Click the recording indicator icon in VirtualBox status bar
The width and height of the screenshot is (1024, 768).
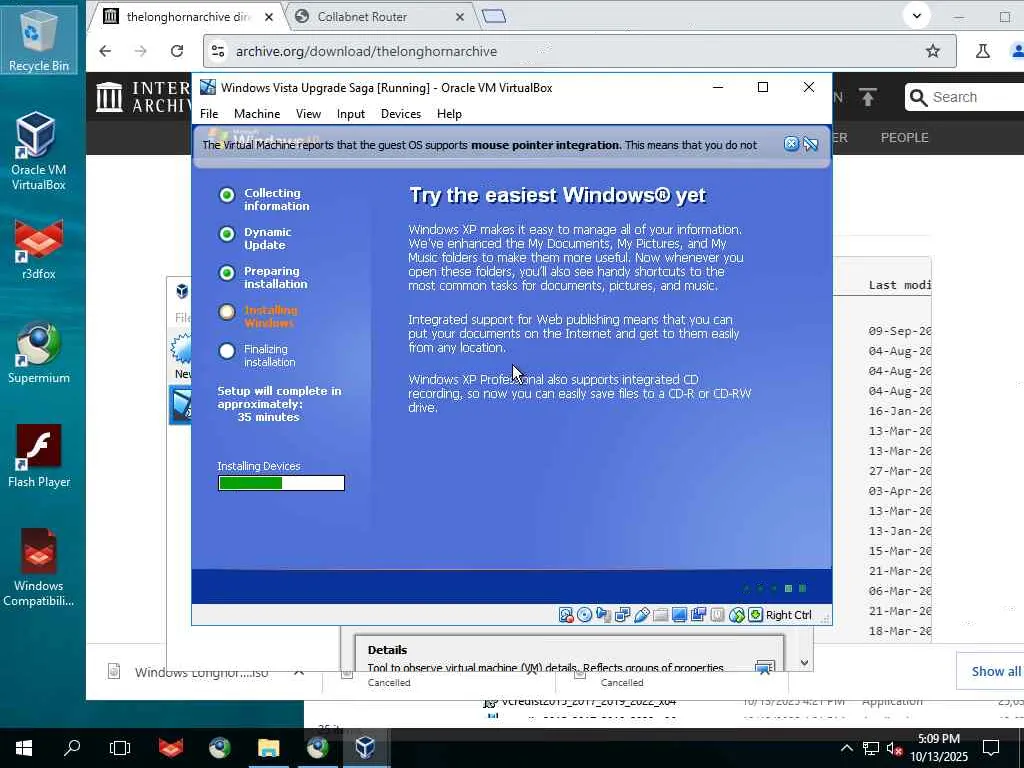(698, 615)
